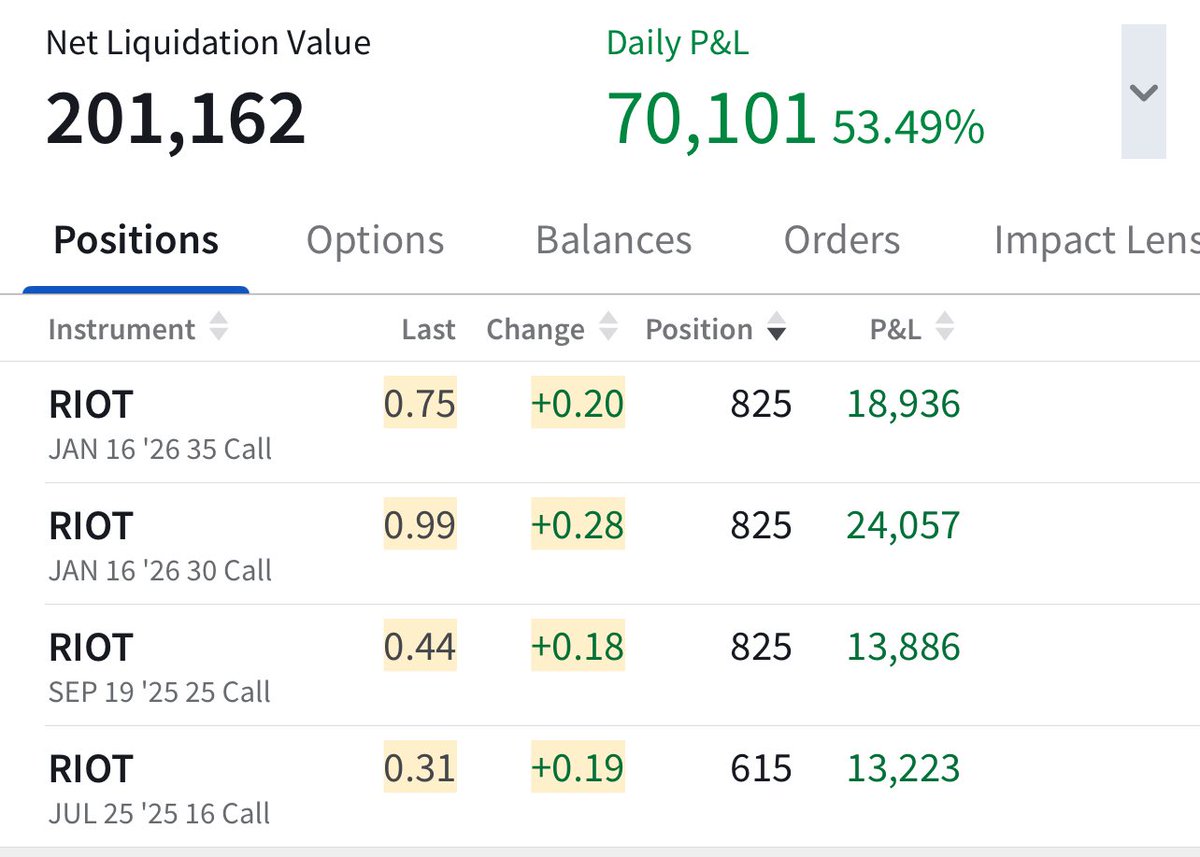
Task: Click the Change column header label
Action: pos(535,329)
